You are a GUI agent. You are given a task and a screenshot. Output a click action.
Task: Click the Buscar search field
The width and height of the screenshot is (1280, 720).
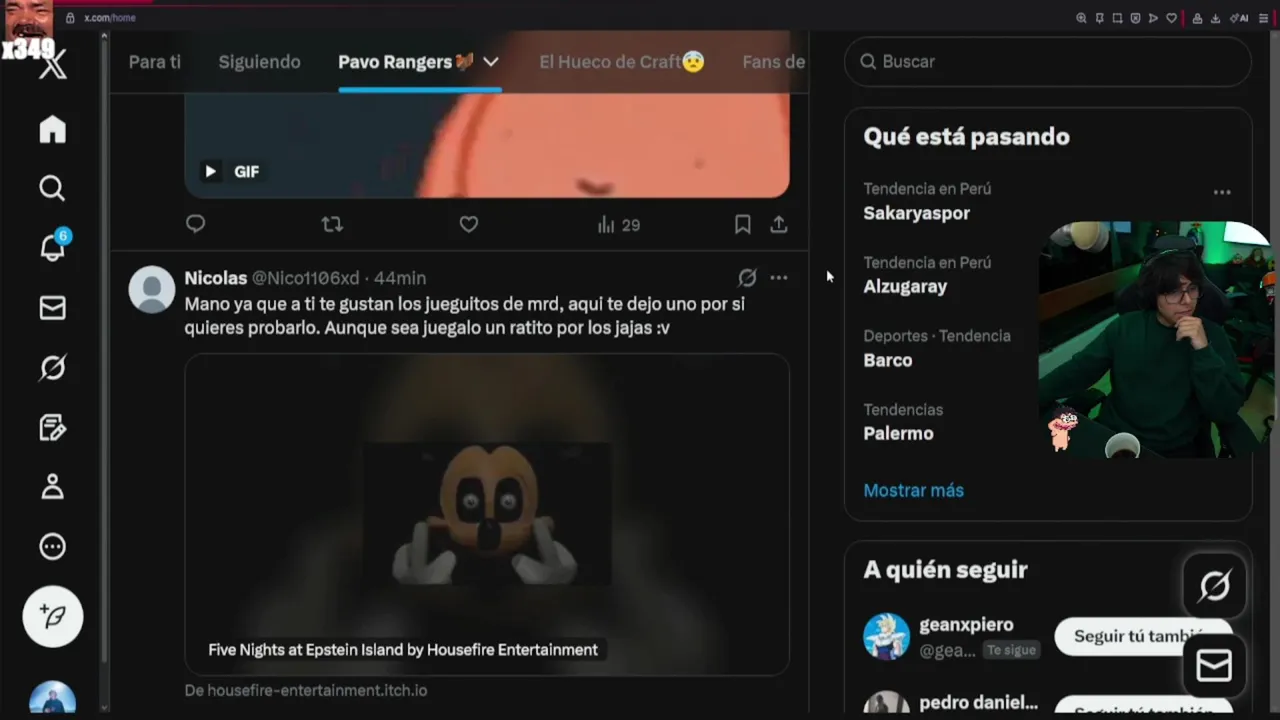1048,62
